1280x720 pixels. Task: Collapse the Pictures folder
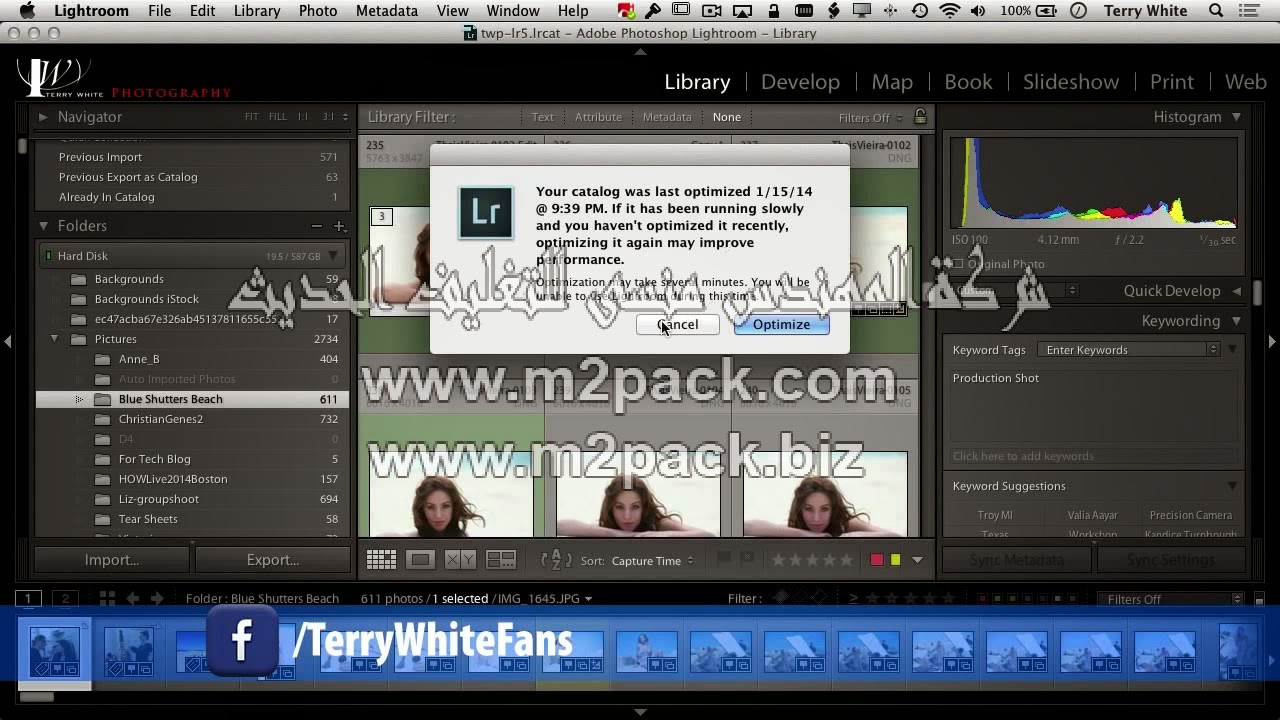coord(54,339)
